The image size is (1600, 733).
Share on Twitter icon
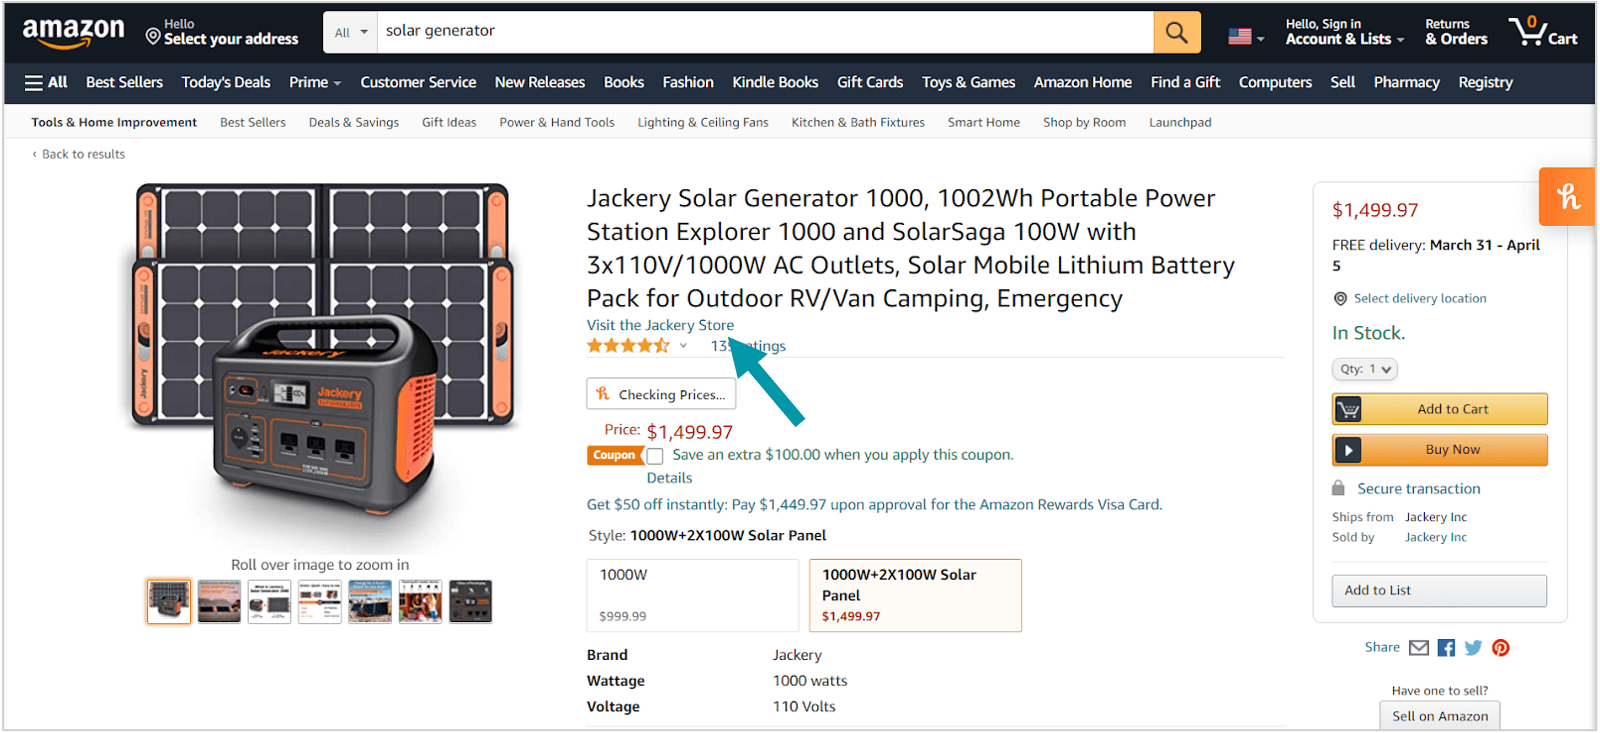[x=1473, y=648]
